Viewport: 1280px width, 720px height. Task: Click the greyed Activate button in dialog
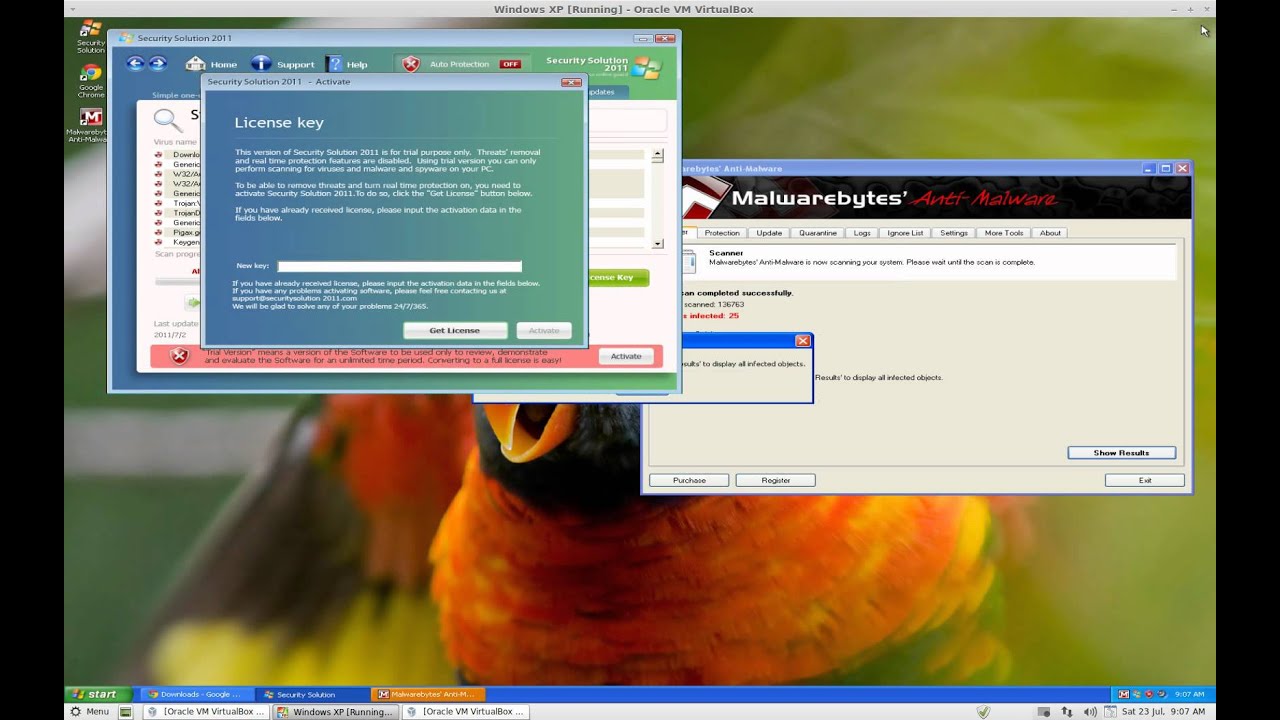[x=544, y=330]
